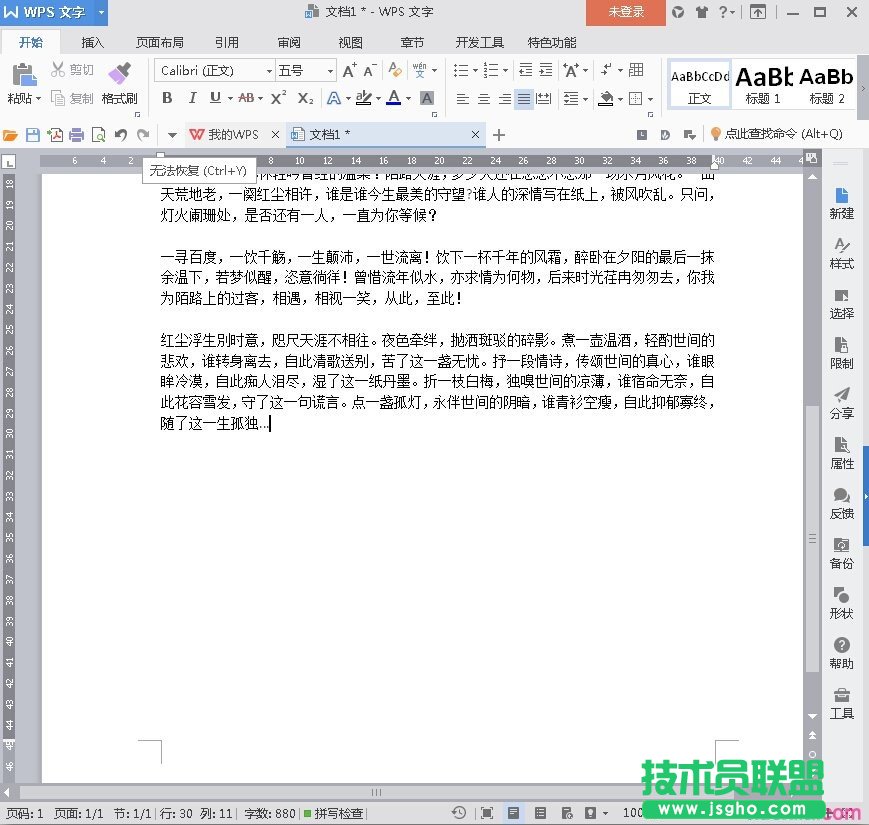Expand the font size 五号 dropdown
The height and width of the screenshot is (825, 869).
(x=329, y=71)
